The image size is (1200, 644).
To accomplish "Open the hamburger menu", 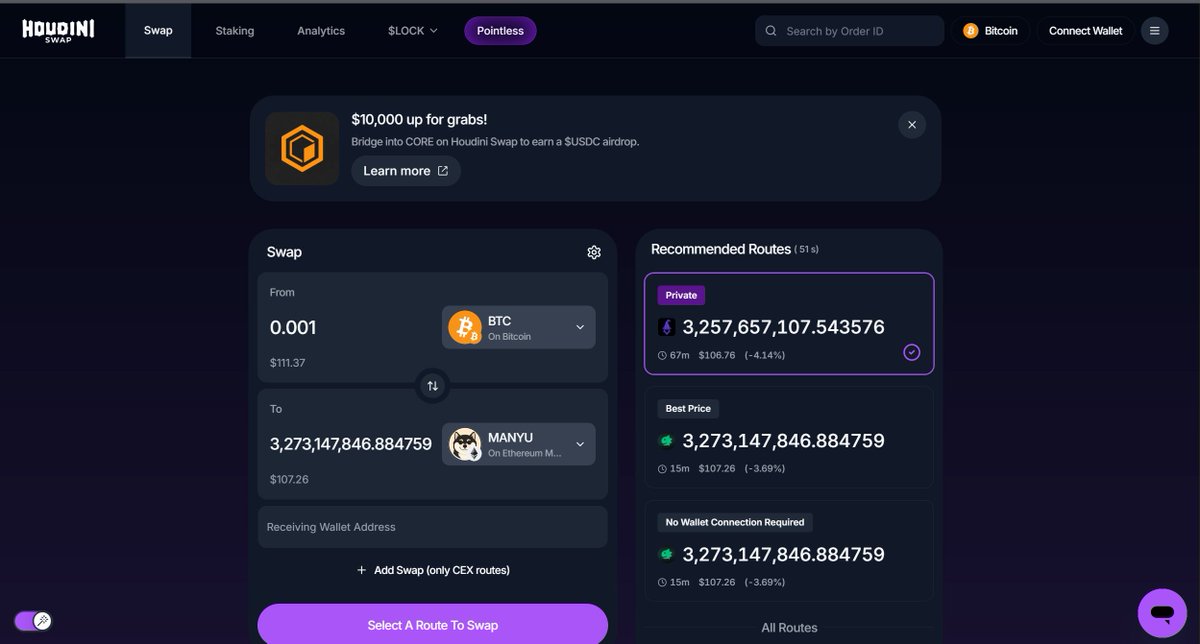I will pyautogui.click(x=1154, y=31).
